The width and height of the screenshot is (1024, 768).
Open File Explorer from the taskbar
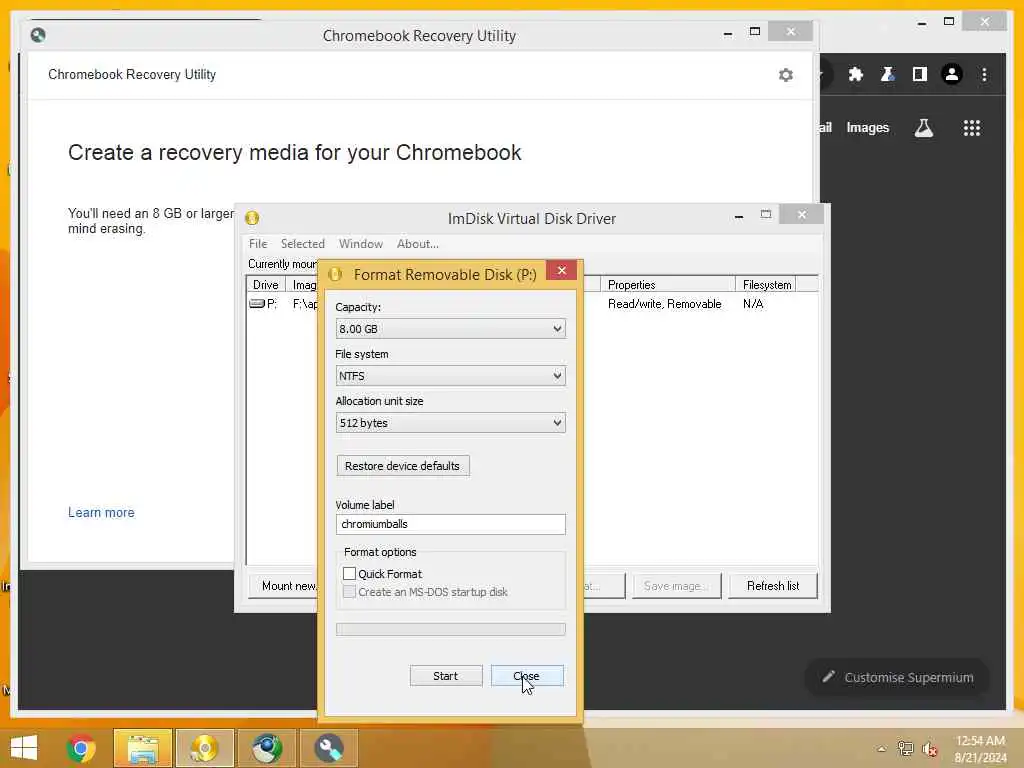(143, 748)
